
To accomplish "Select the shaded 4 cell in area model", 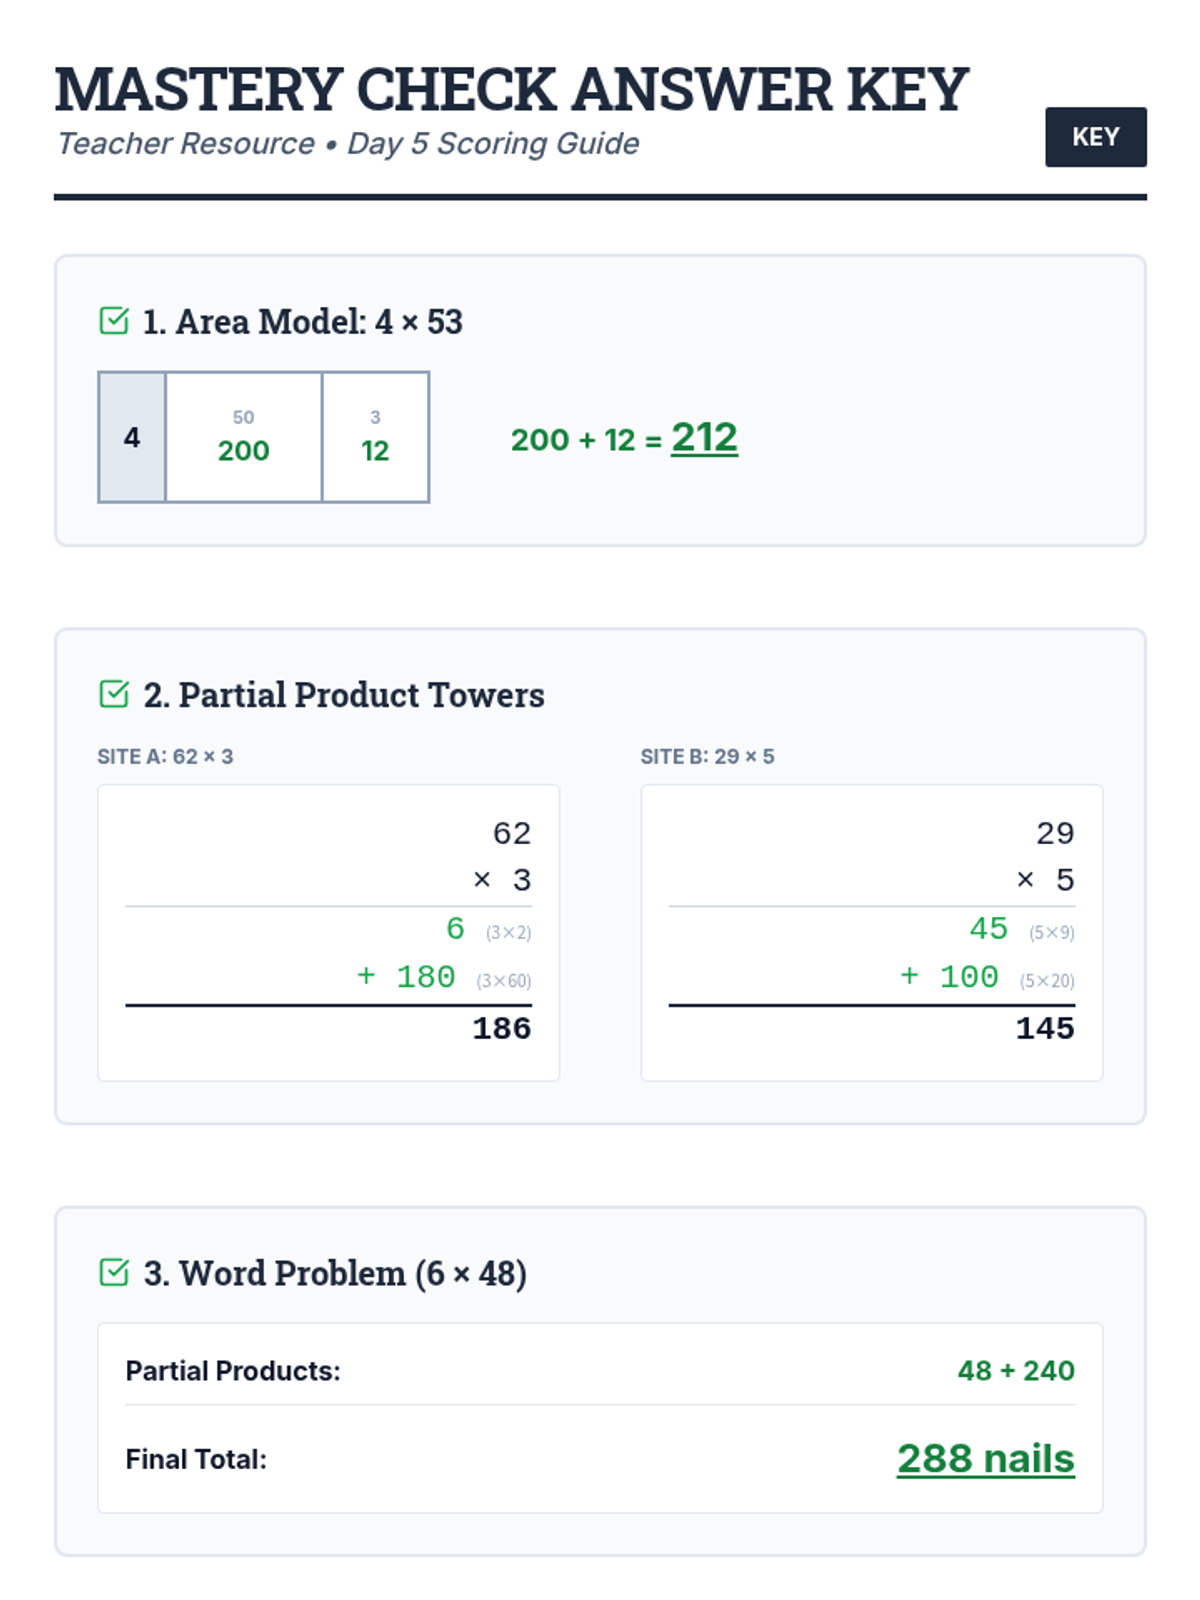I will (x=132, y=437).
